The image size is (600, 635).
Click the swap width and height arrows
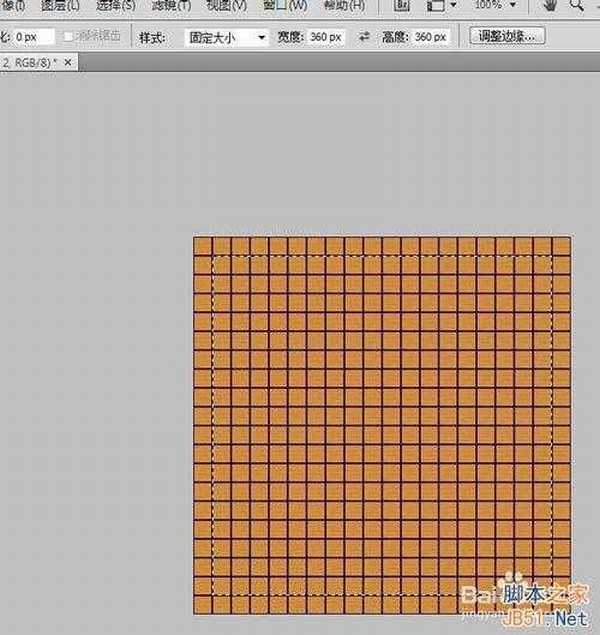pyautogui.click(x=363, y=37)
